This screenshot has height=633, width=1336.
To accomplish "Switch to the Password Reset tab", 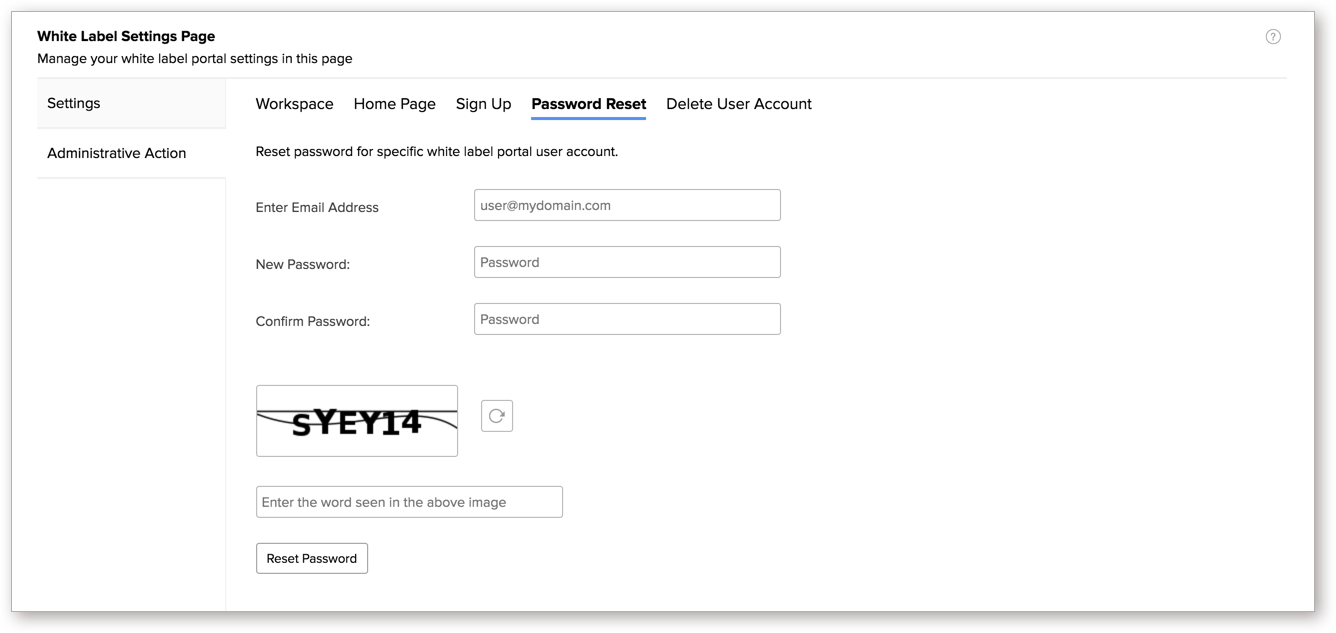I will coord(588,104).
